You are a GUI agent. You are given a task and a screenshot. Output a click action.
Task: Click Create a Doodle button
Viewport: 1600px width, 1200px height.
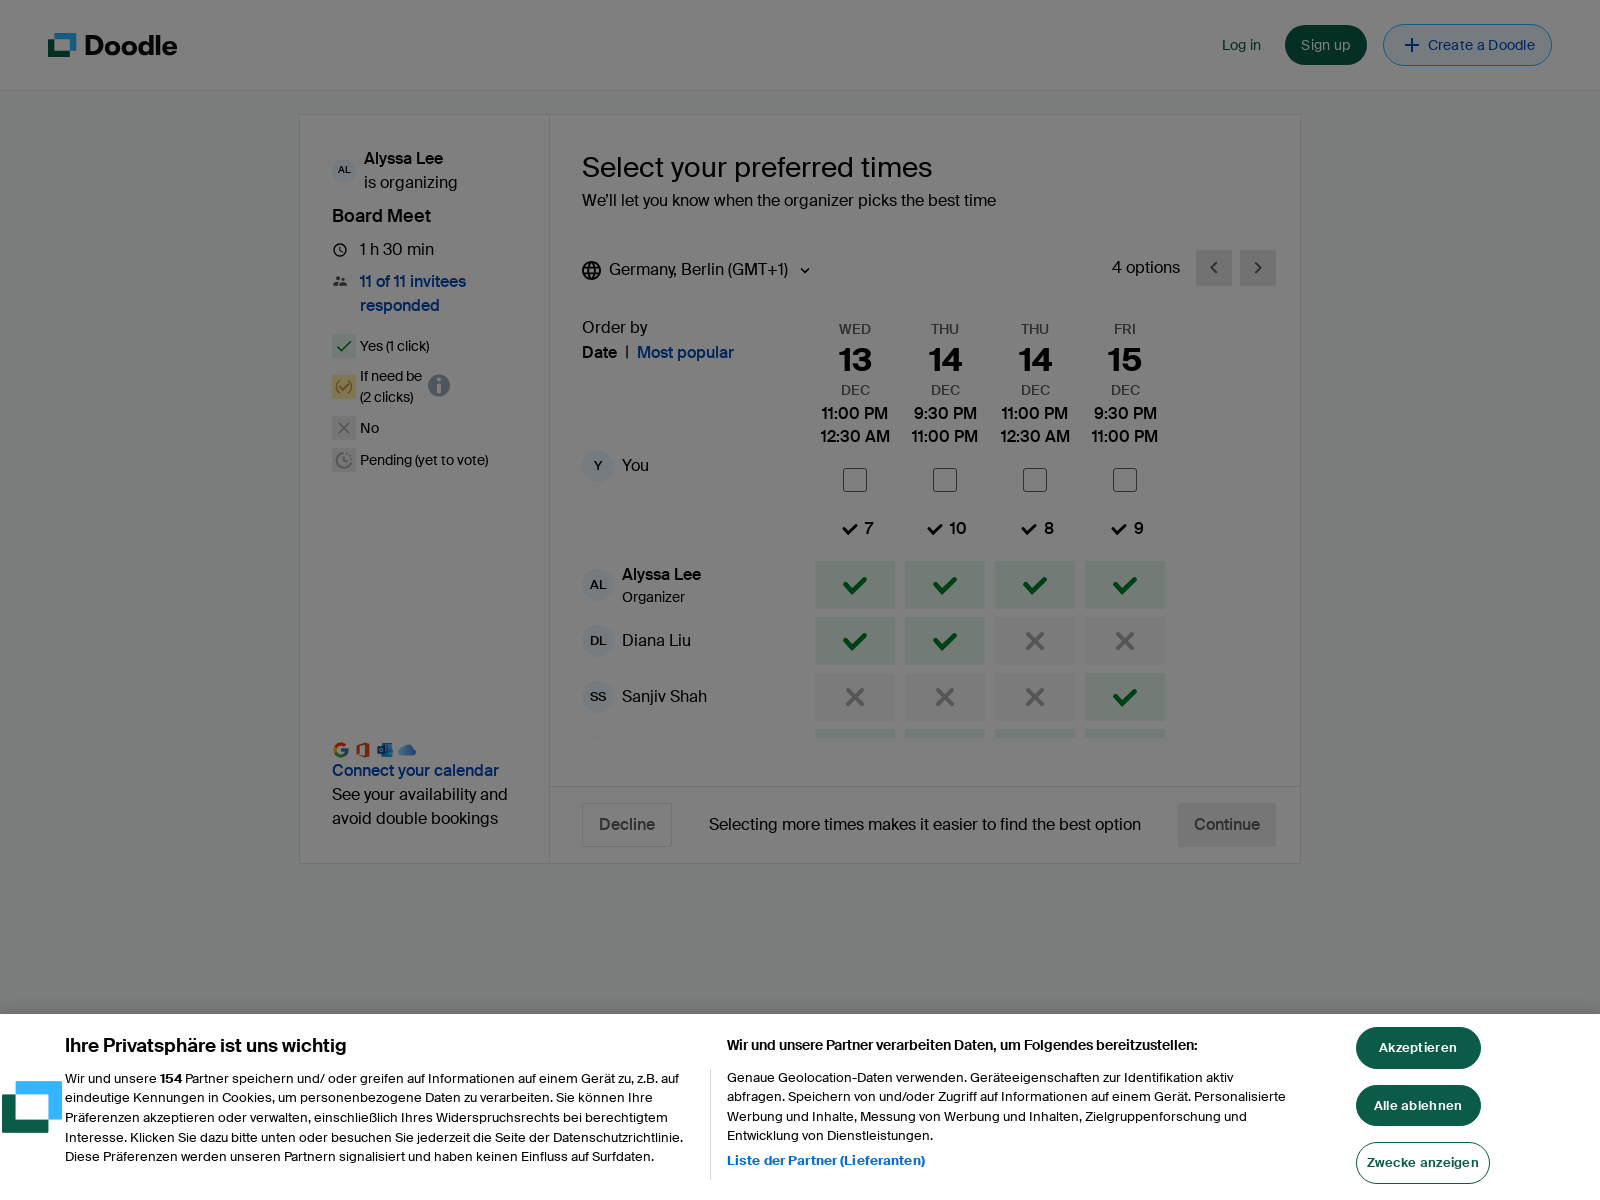[1467, 45]
